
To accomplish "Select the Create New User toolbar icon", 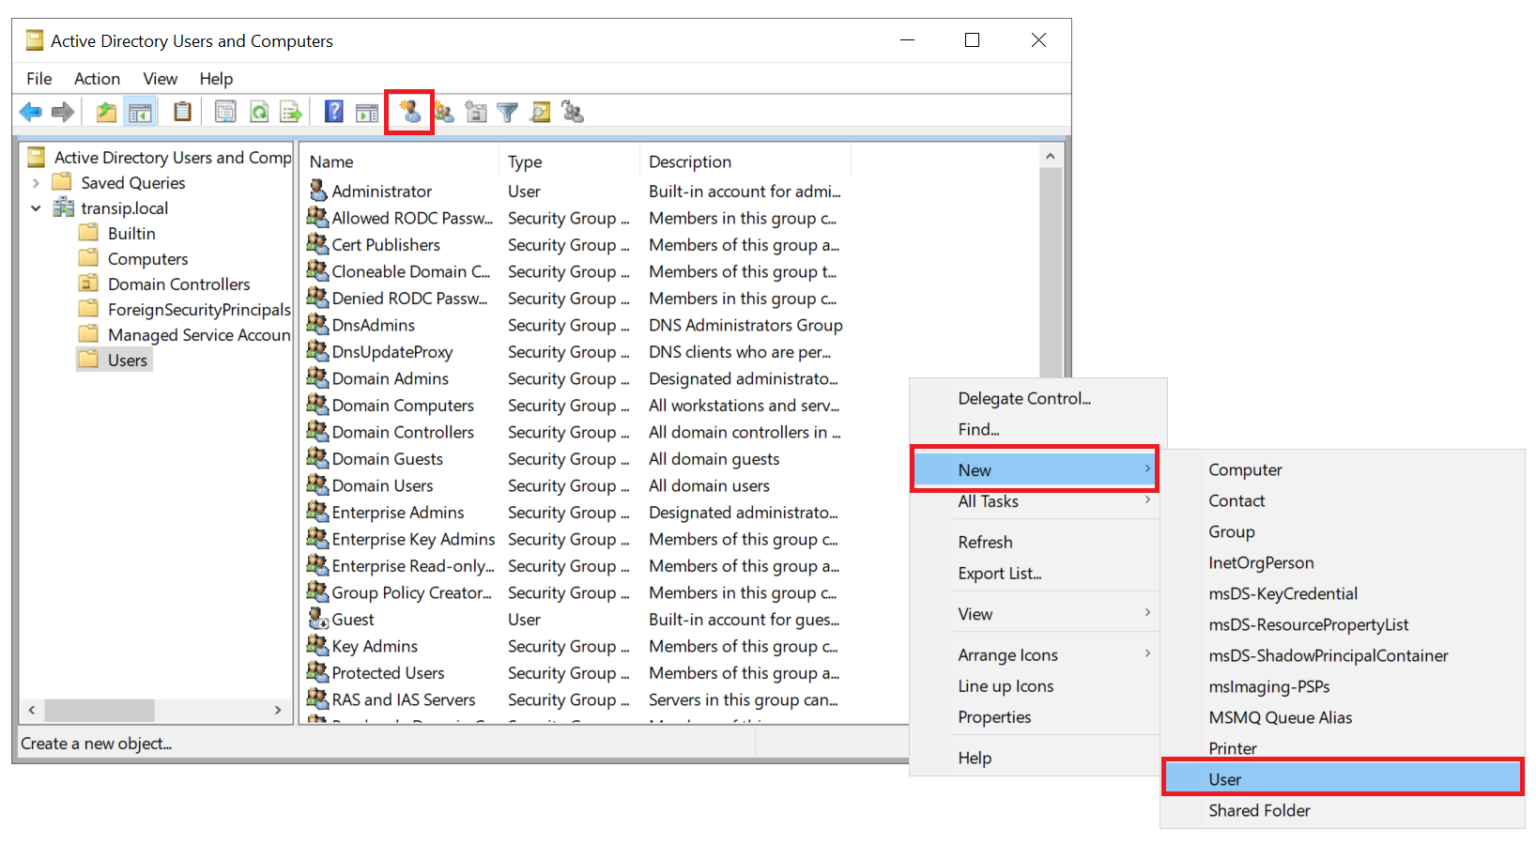I will [409, 111].
